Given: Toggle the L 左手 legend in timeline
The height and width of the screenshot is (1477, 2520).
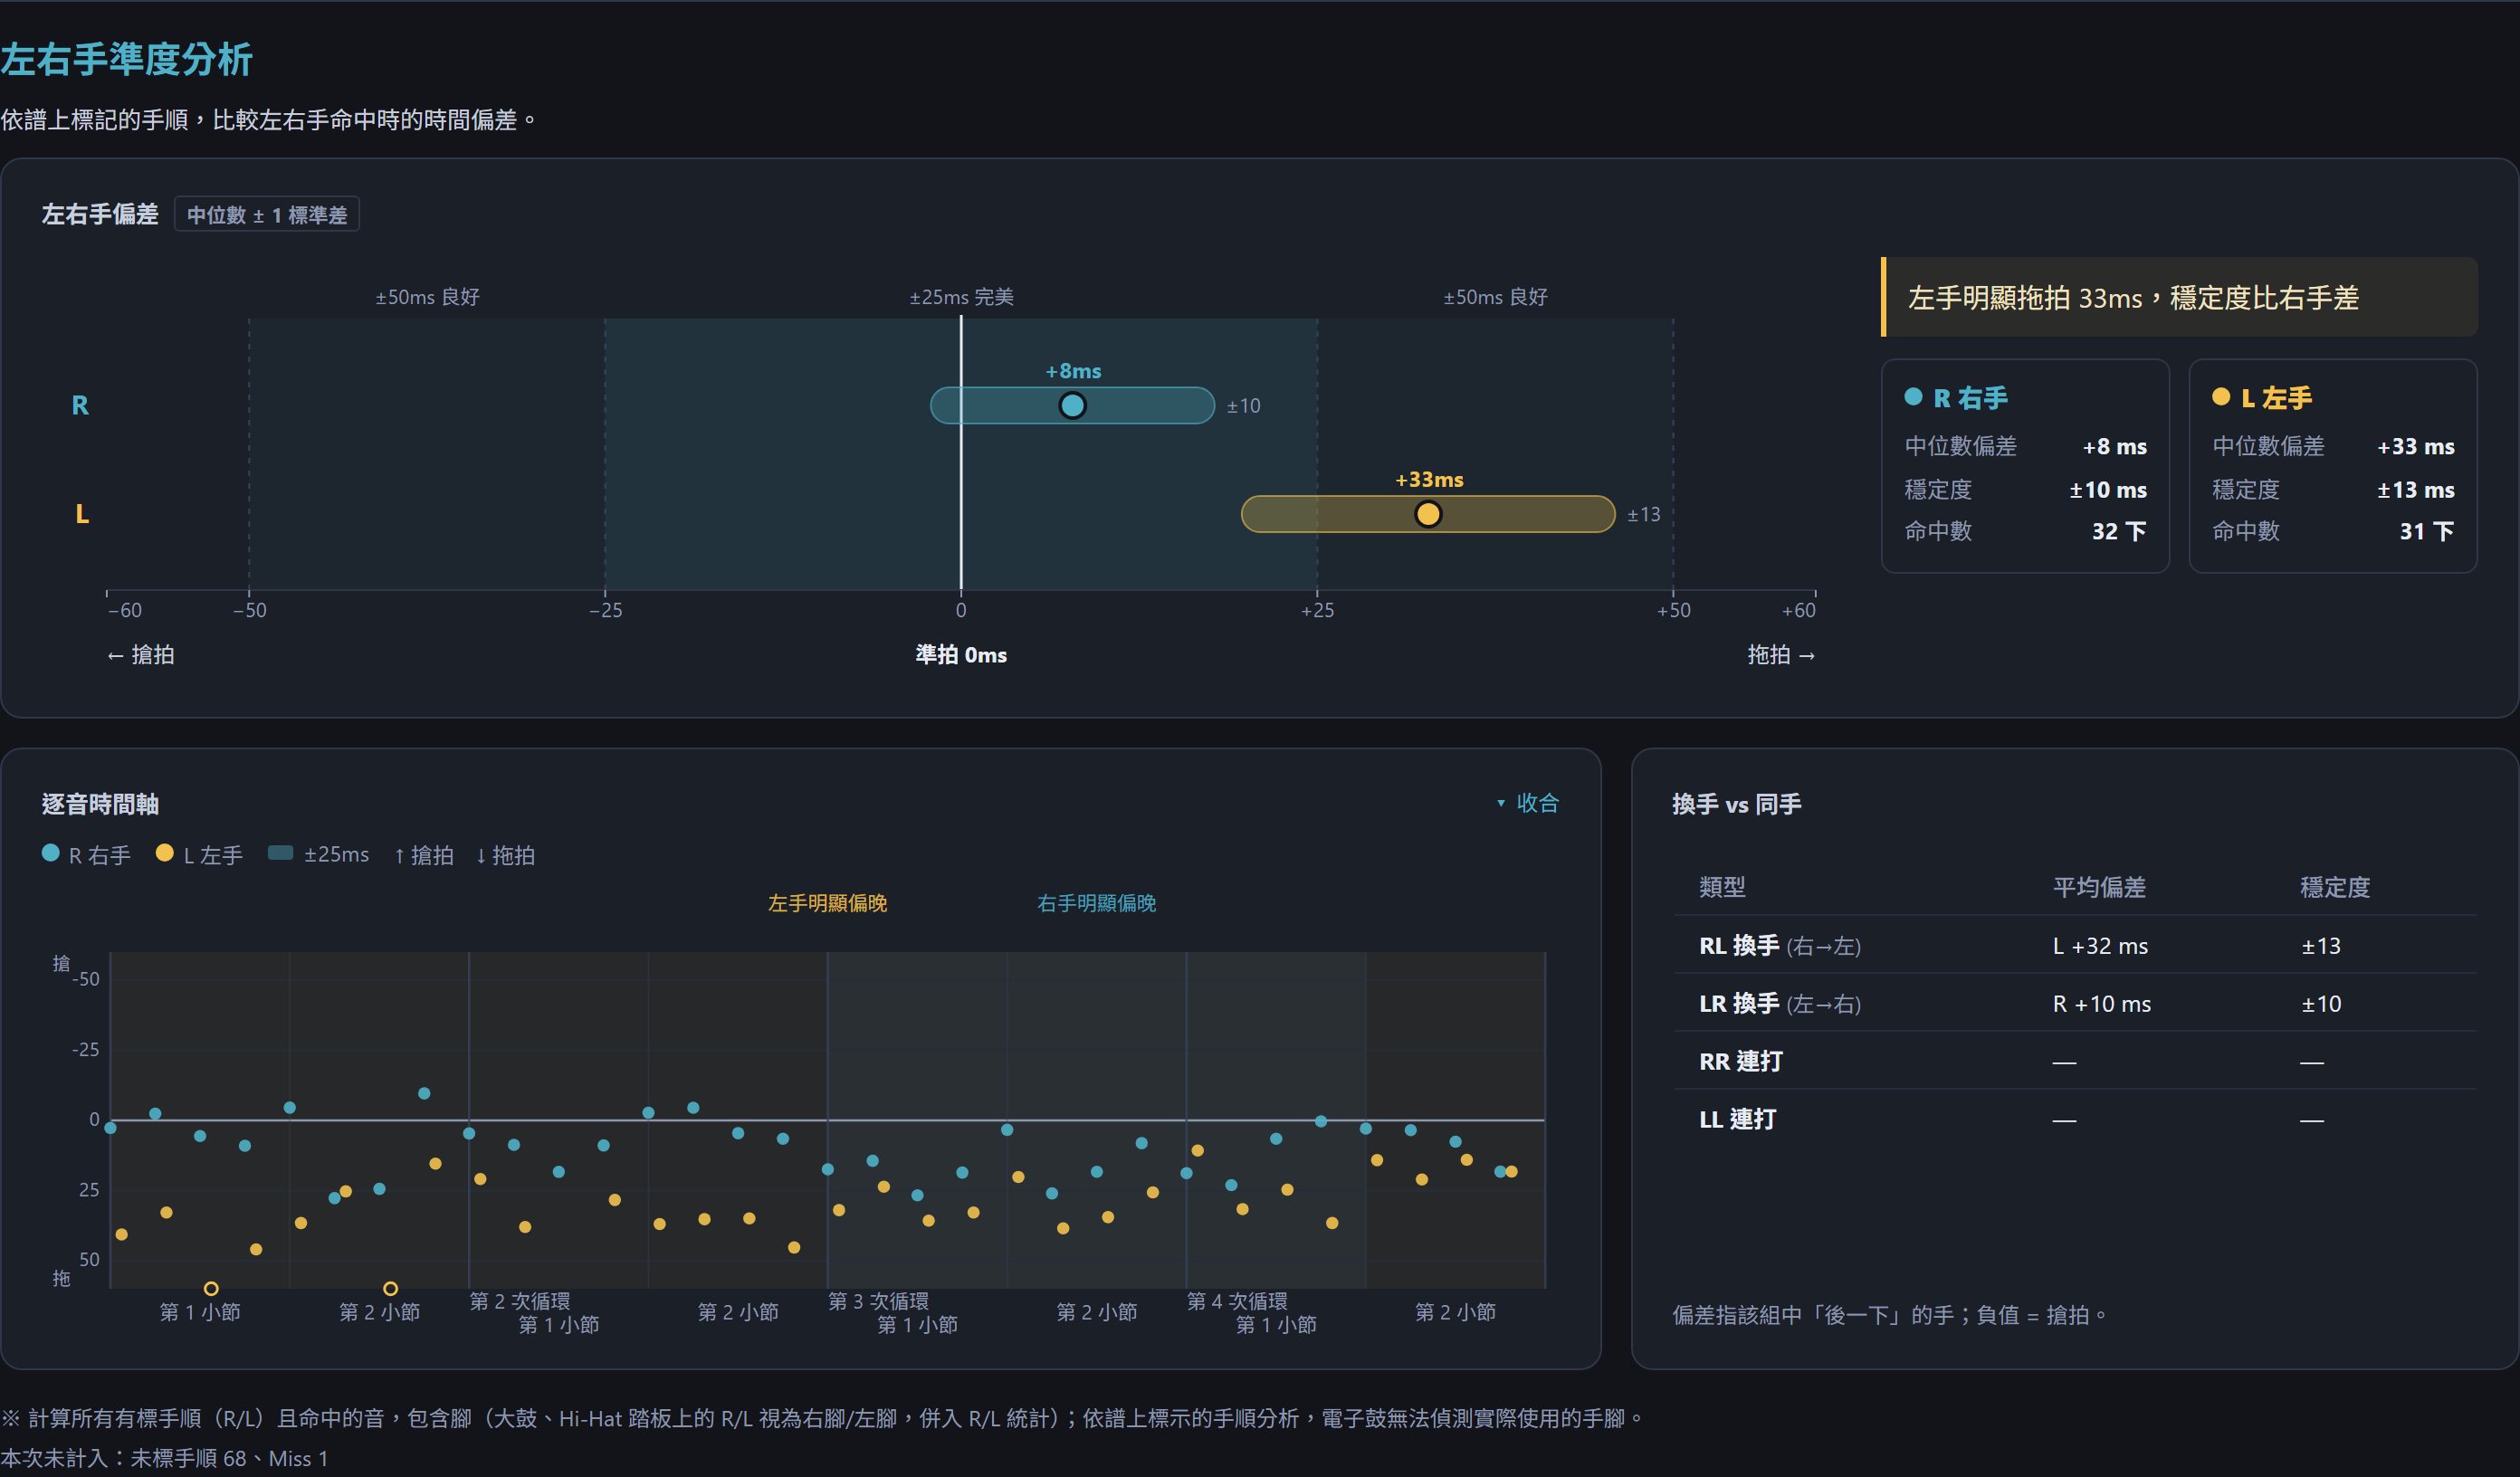Looking at the screenshot, I should (x=199, y=855).
